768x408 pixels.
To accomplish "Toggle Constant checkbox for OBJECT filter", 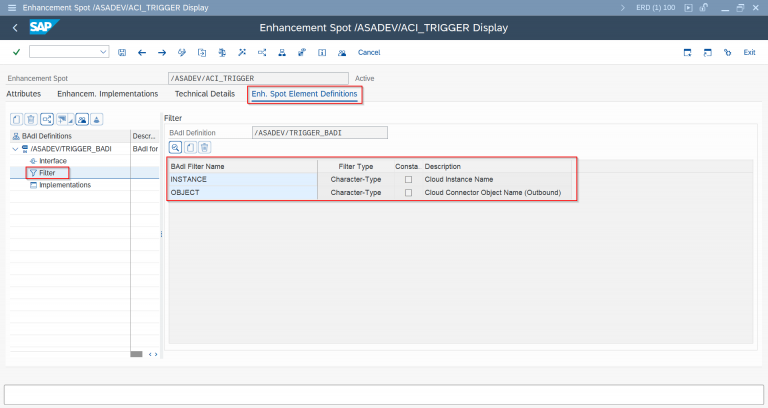I will tap(408, 192).
